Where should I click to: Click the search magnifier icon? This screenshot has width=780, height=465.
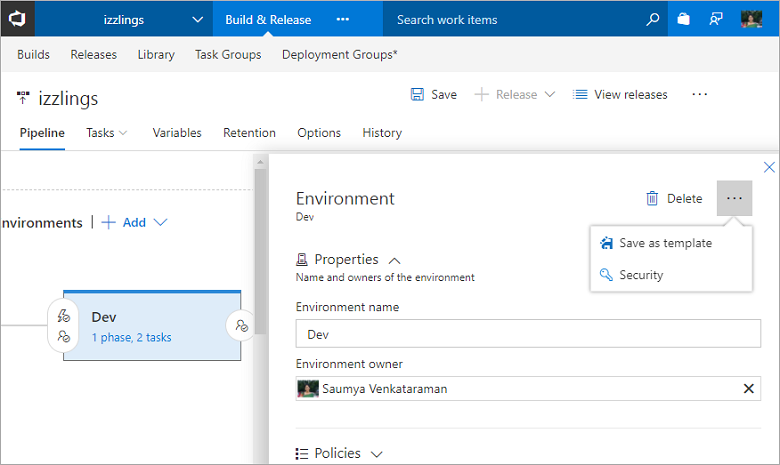point(653,19)
